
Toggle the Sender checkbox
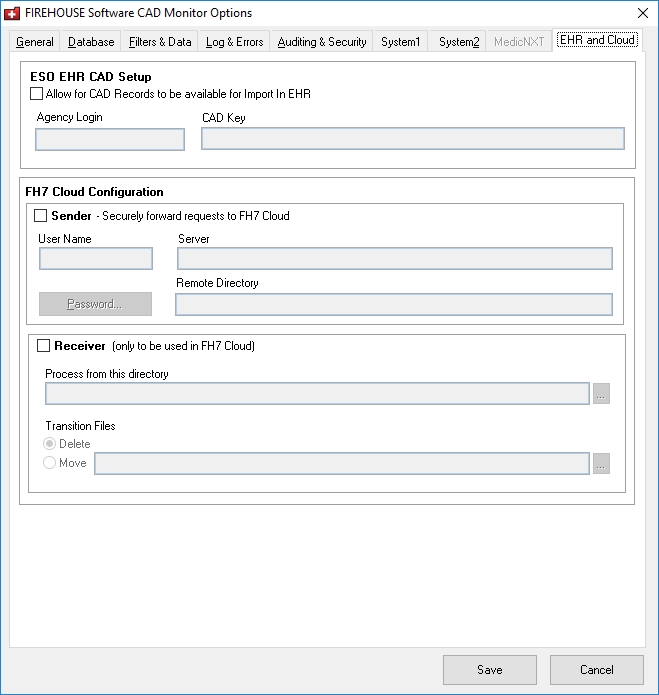click(x=40, y=216)
